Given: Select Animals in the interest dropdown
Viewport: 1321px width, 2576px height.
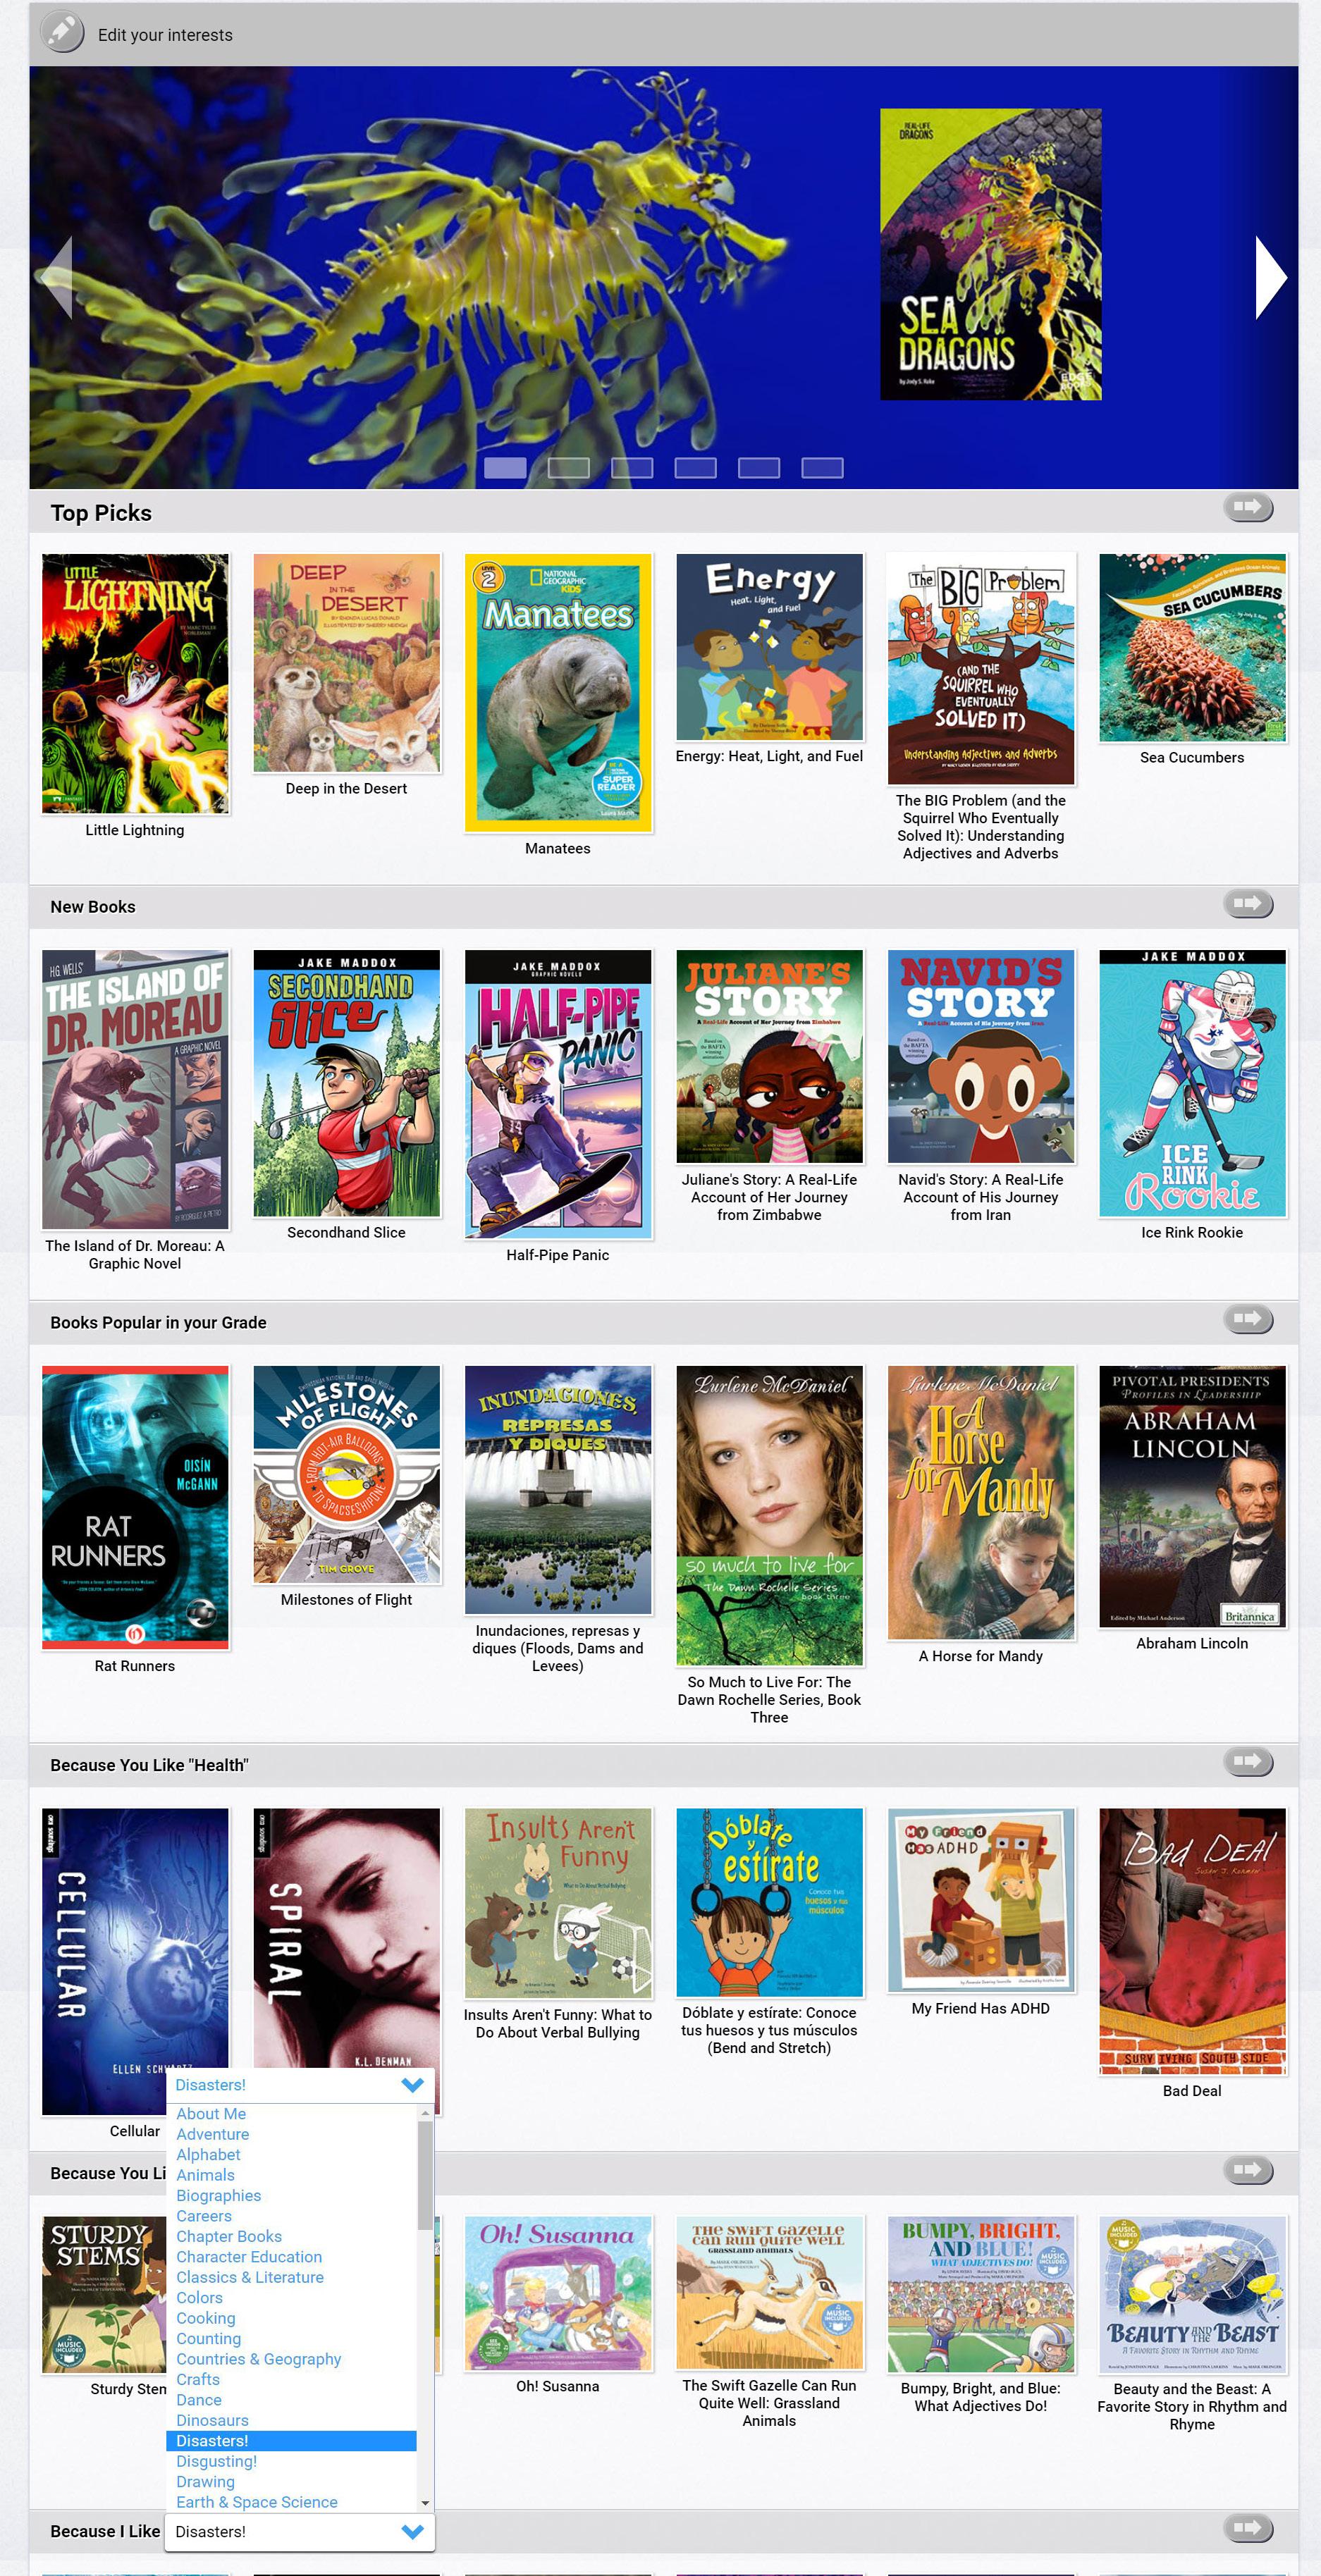Looking at the screenshot, I should click(205, 2175).
